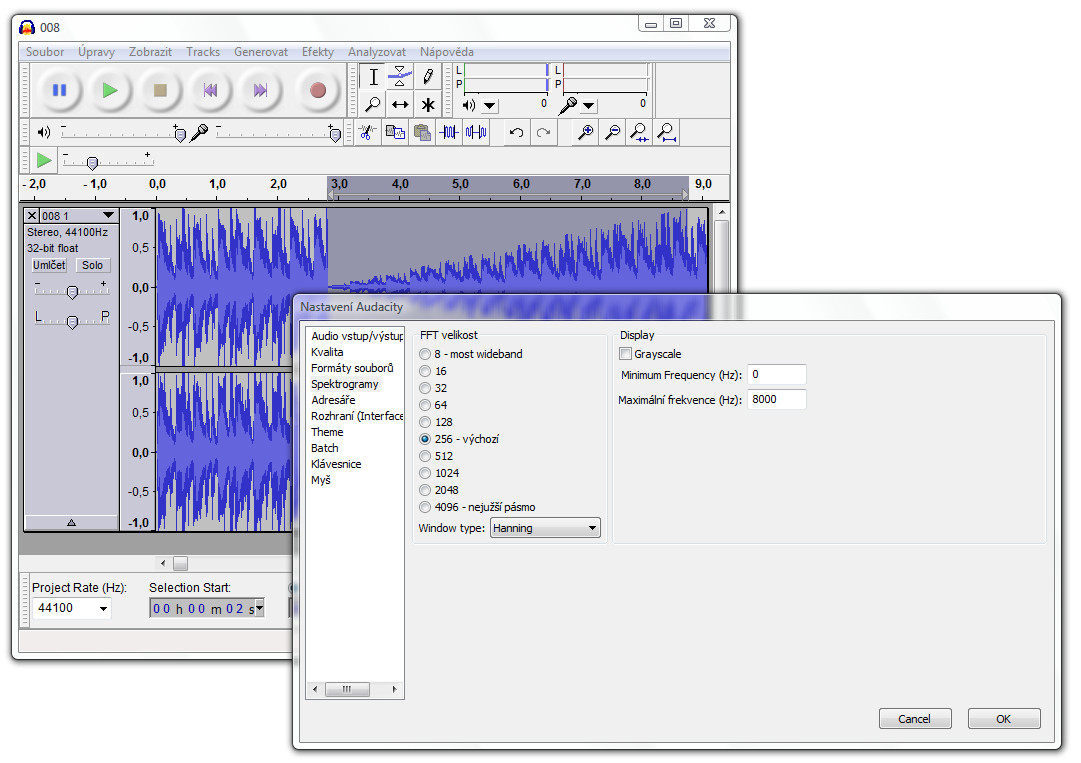The image size is (1081, 763).
Task: Click the OK button in settings
Action: click(x=1004, y=719)
